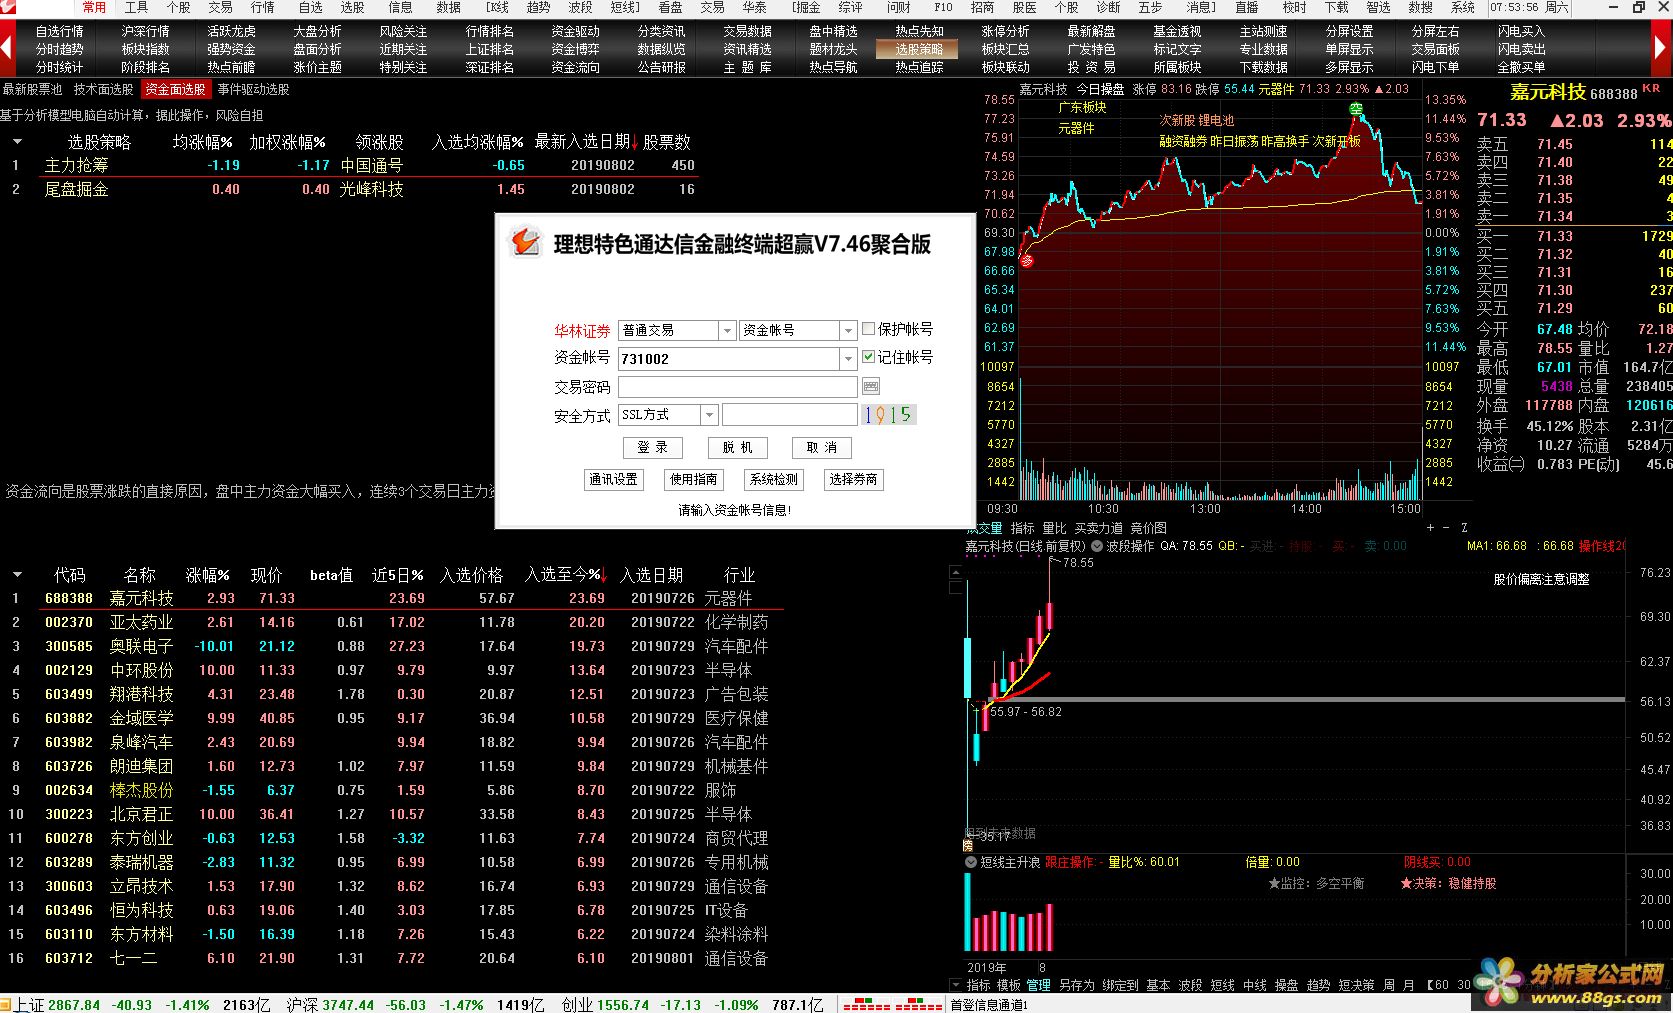
Task: Click the restore window icon in title bar
Action: pos(1639,7)
